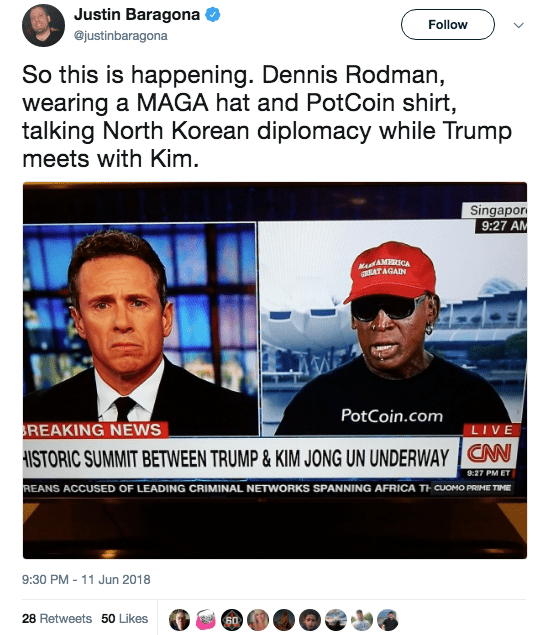Click the blue verified badge

213,15
